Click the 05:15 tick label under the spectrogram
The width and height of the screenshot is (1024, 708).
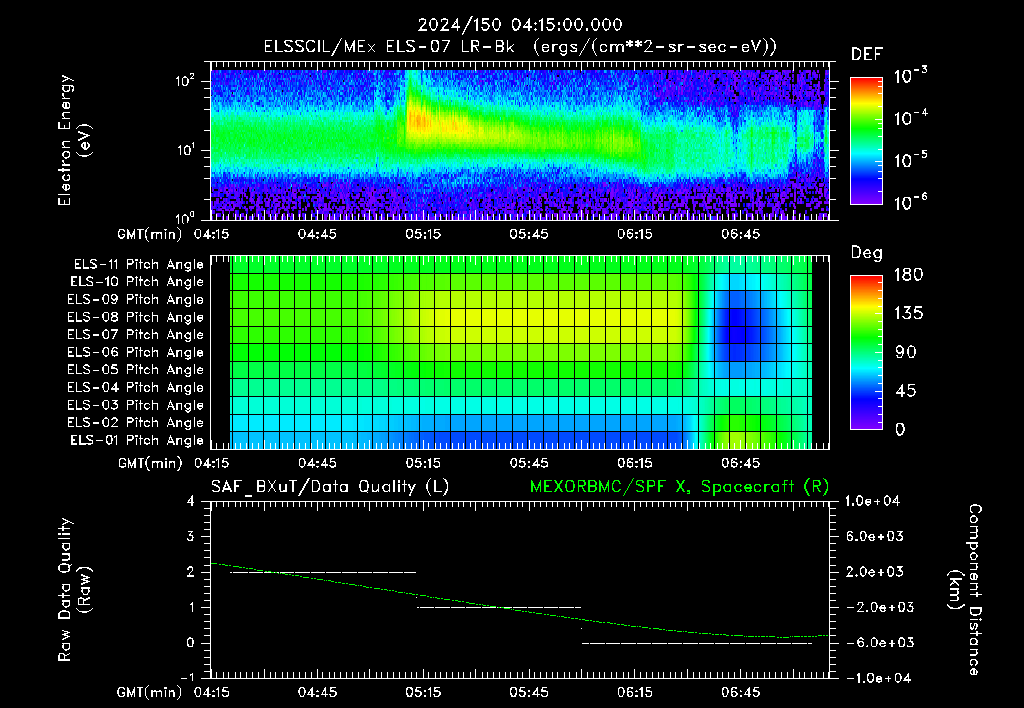(423, 234)
